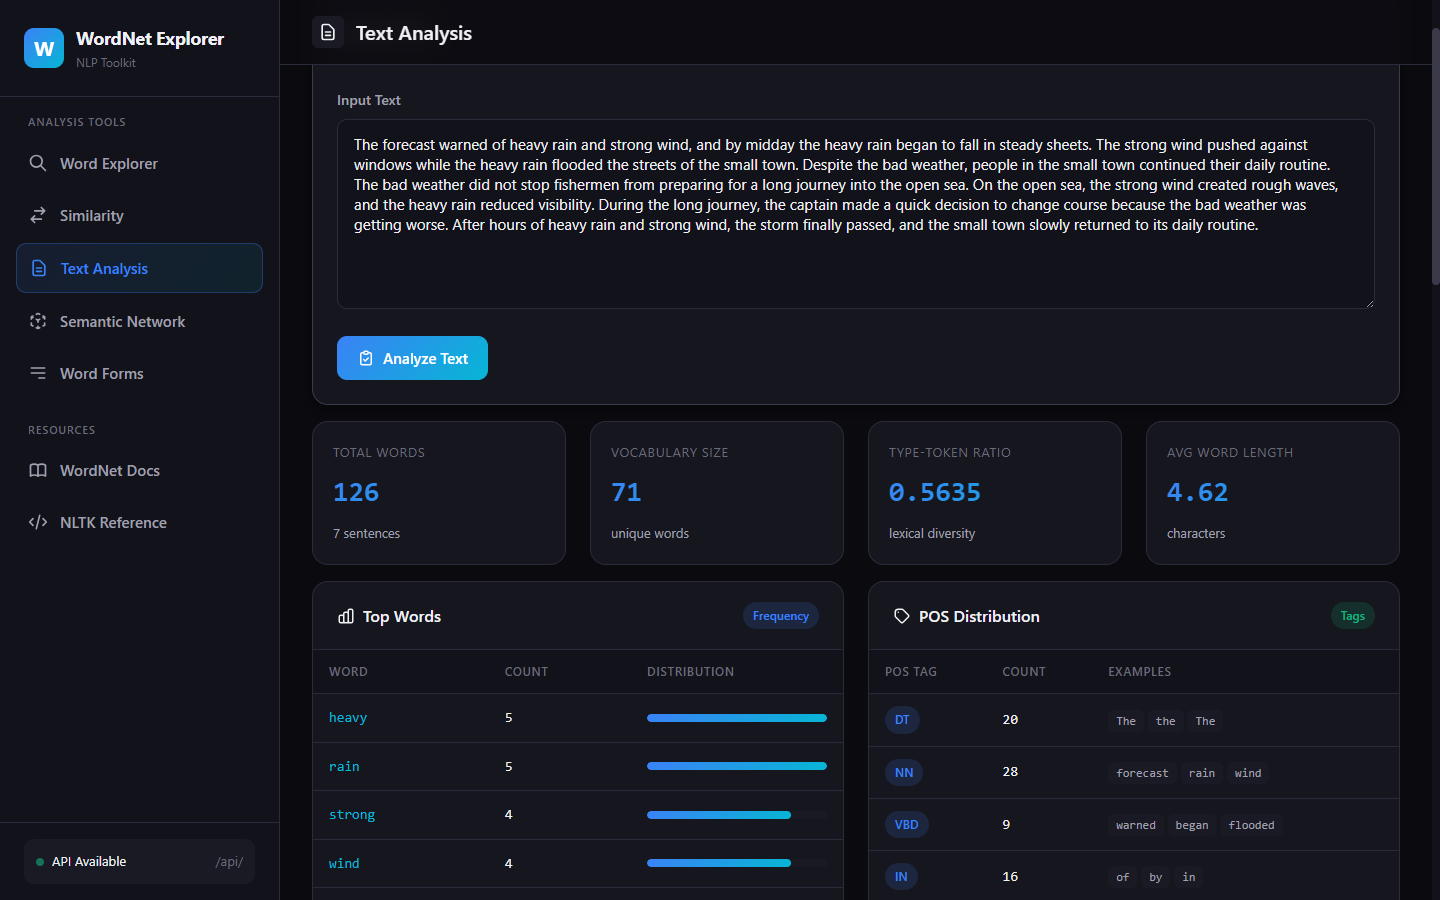The width and height of the screenshot is (1440, 900).
Task: Click the word 'strong' in Top Words
Action: [352, 815]
